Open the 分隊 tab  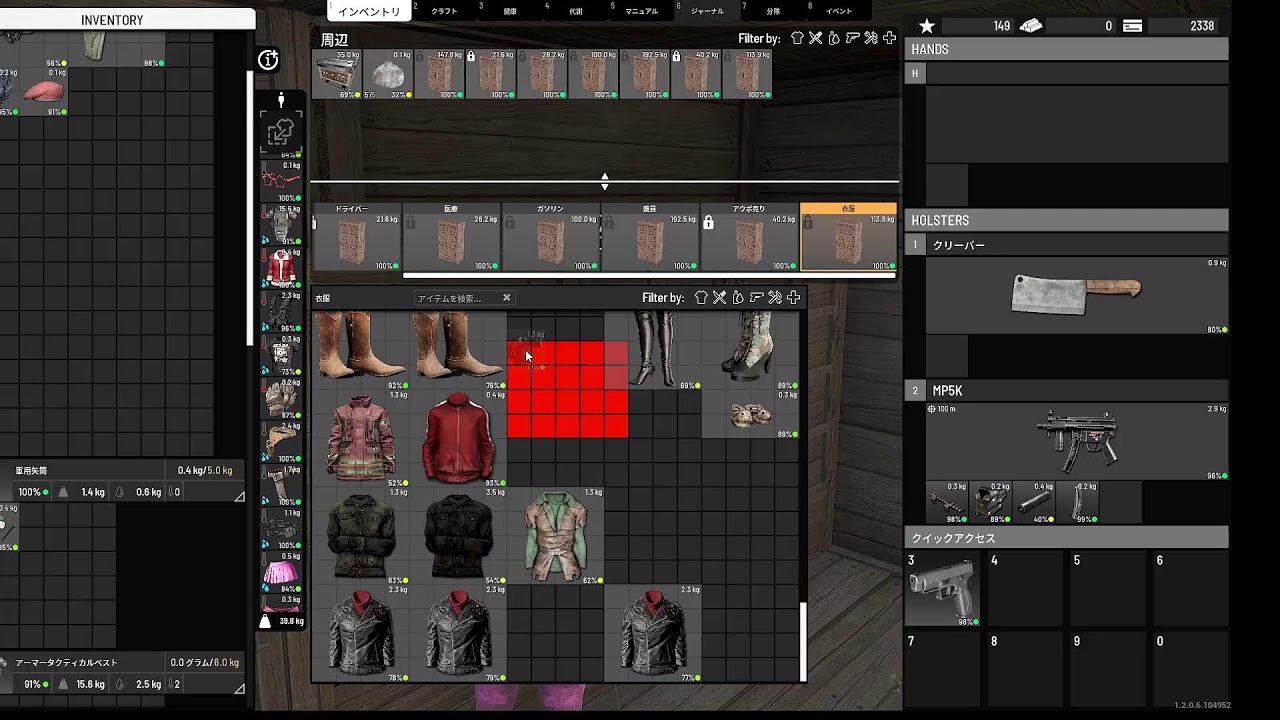pos(773,11)
